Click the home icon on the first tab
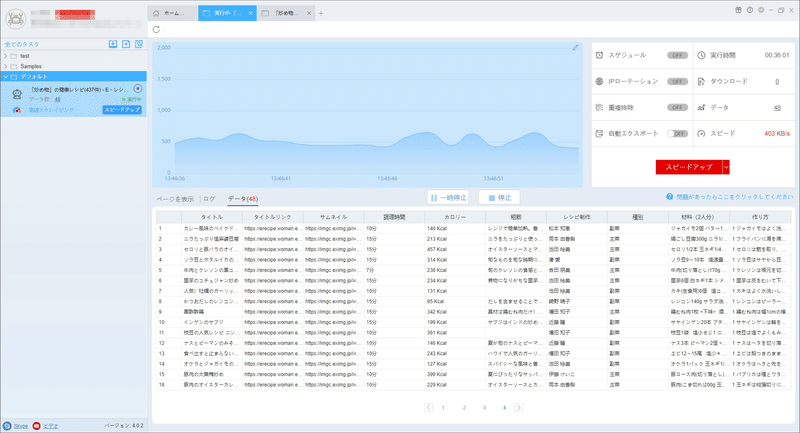 156,13
